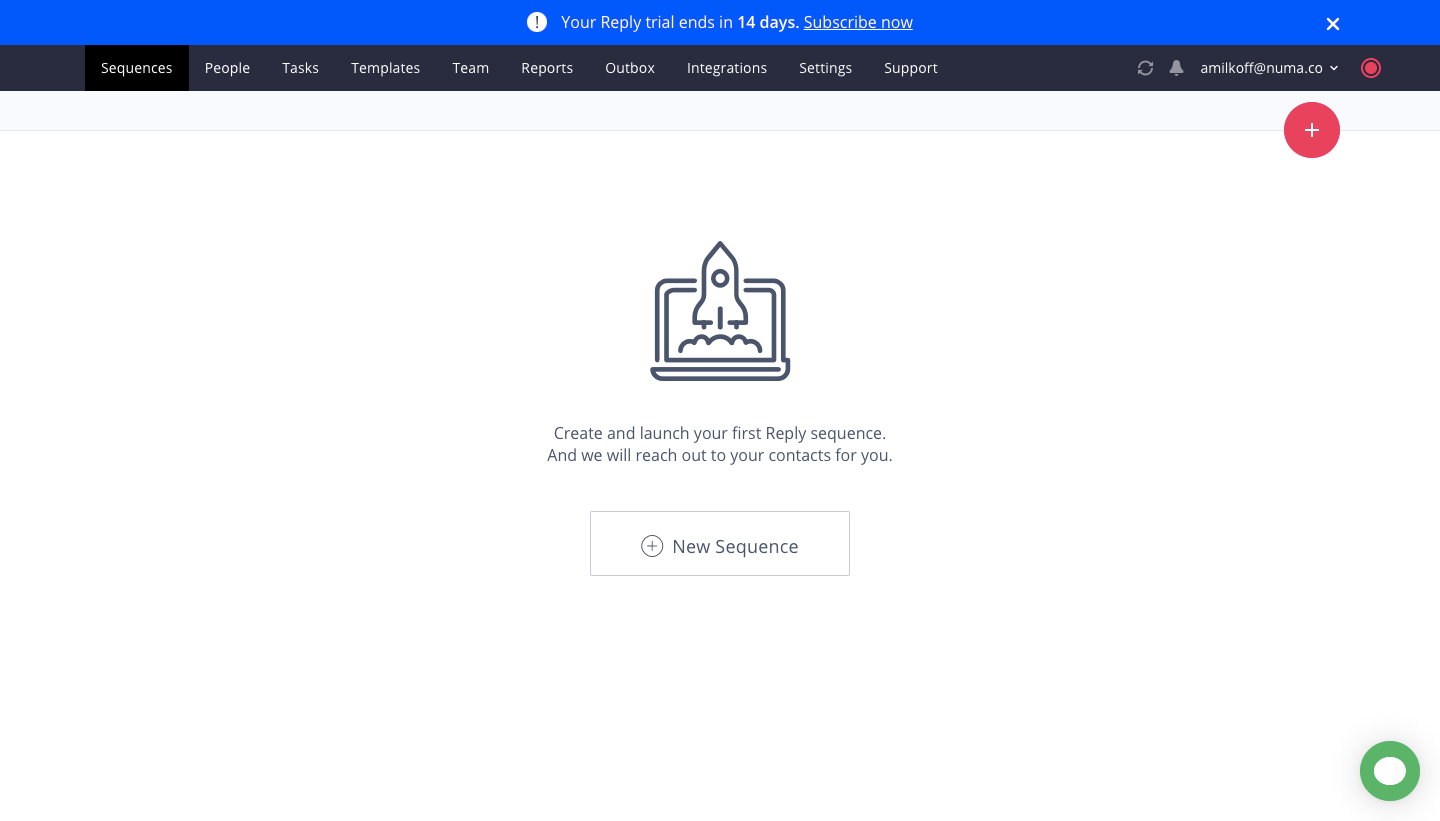Open the Settings tab
1440x821 pixels.
click(x=825, y=68)
